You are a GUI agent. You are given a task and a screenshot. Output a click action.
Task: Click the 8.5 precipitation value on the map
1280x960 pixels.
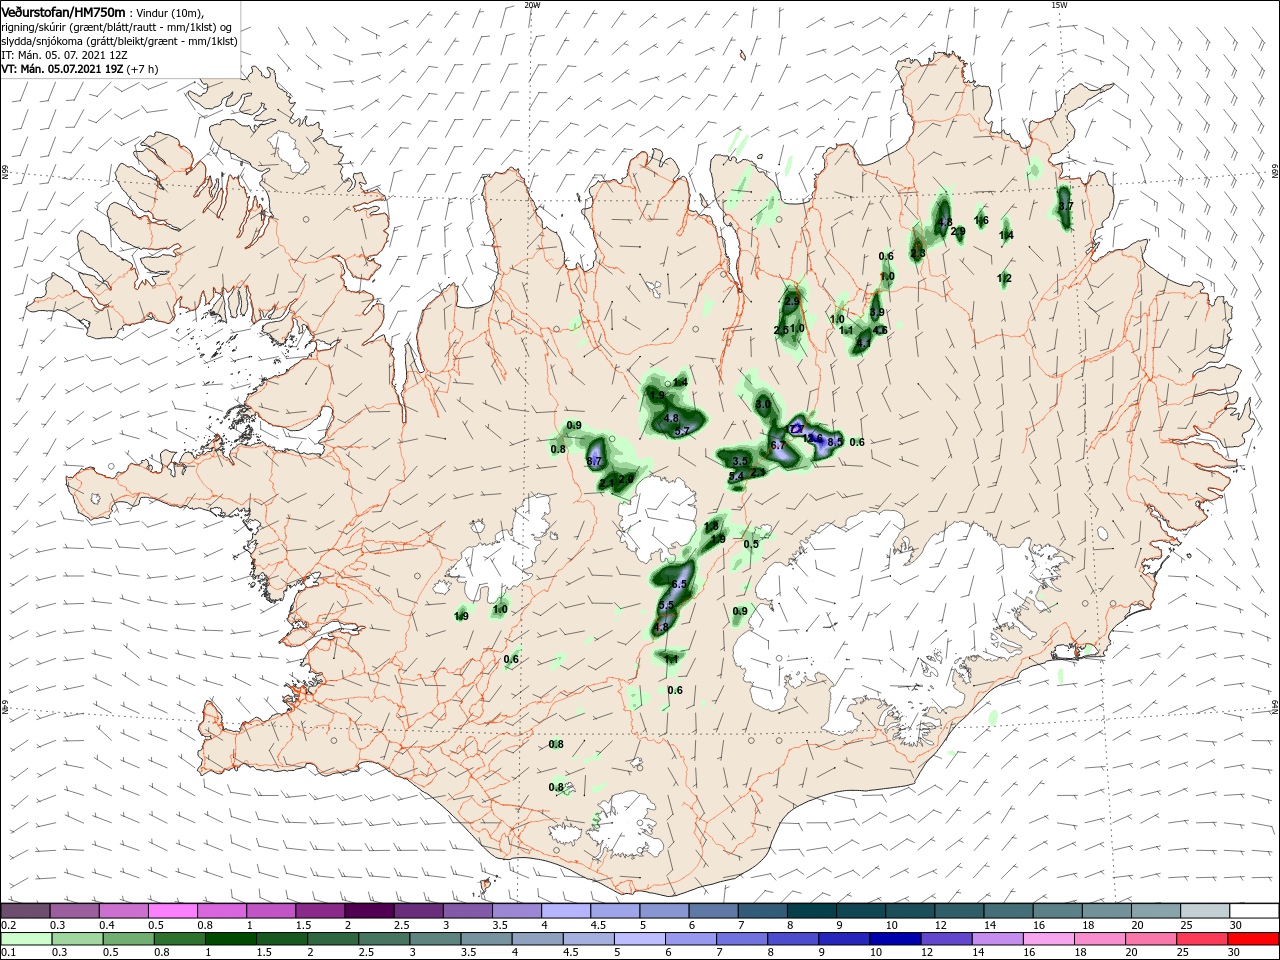pos(836,441)
